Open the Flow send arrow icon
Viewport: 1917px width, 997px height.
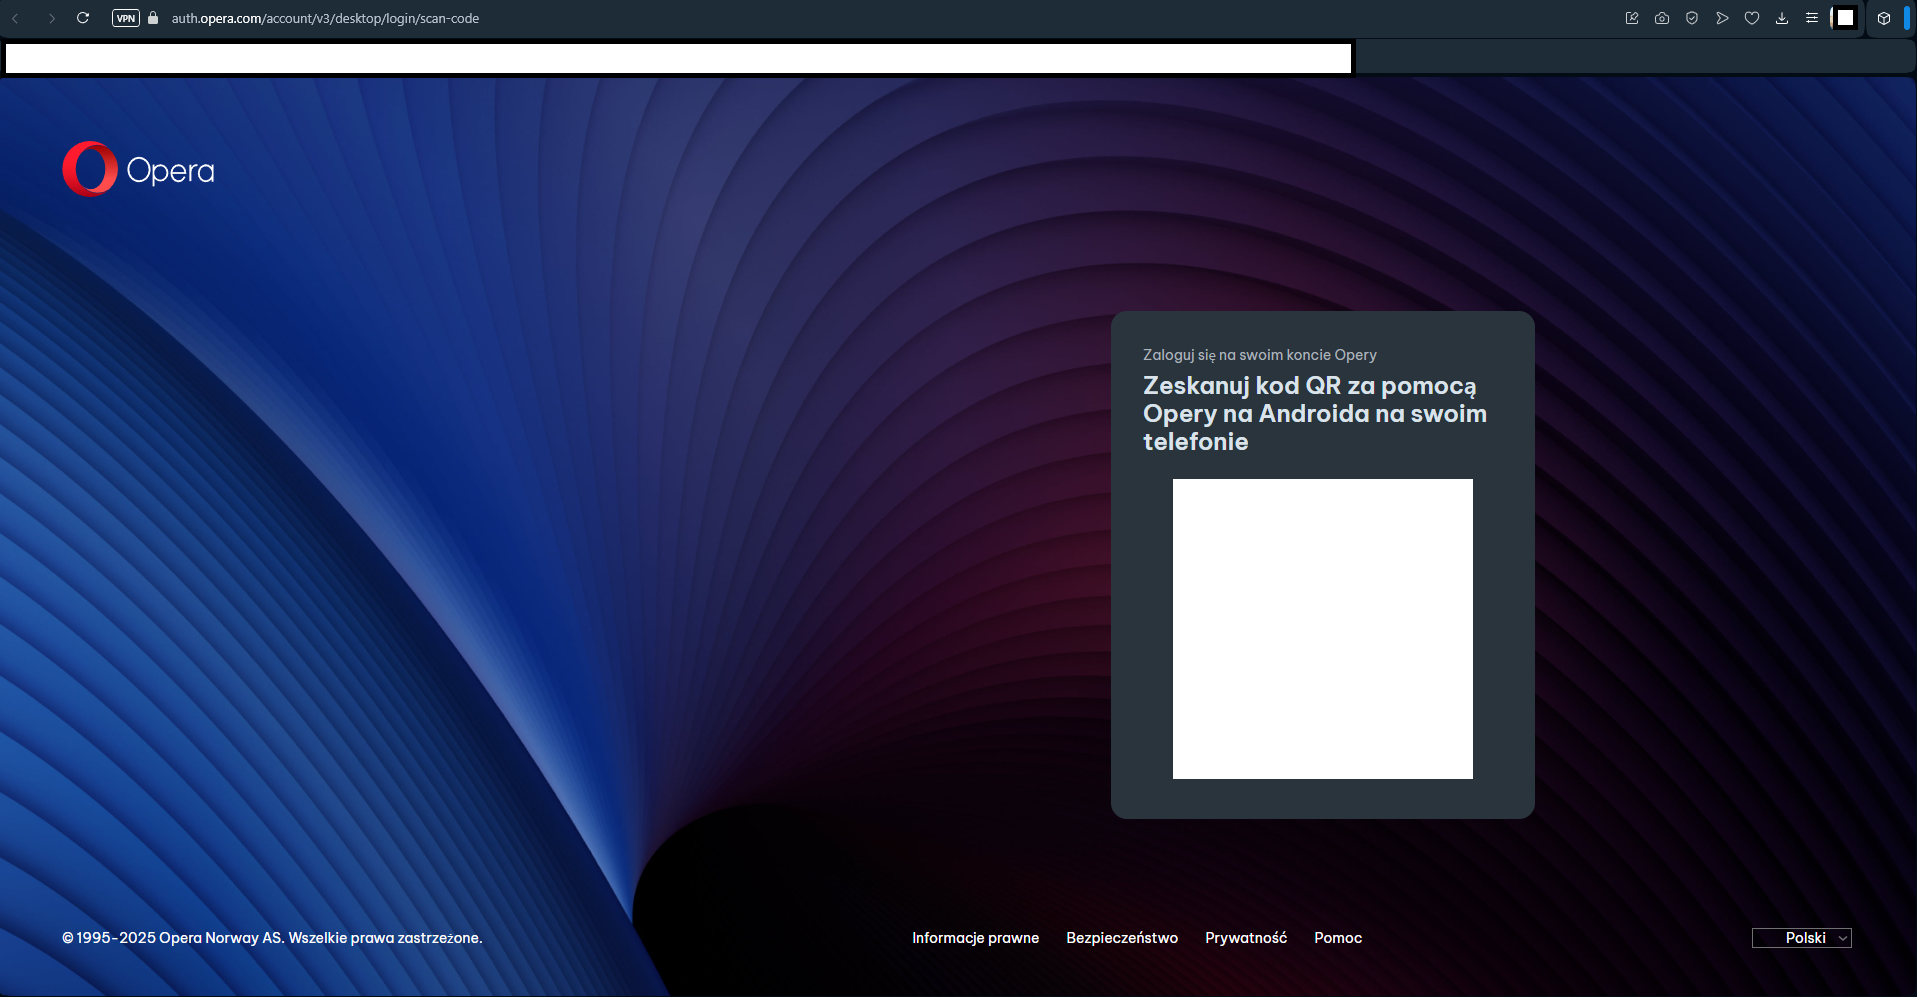click(x=1722, y=18)
